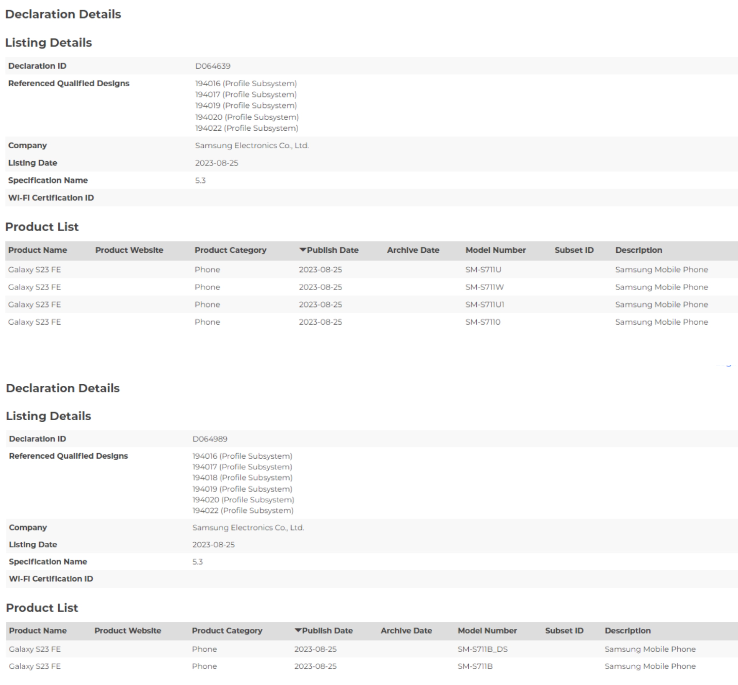Click the Publish Date sort arrow in the D064989 product list
Image resolution: width=738 pixels, height=685 pixels.
[x=298, y=630]
